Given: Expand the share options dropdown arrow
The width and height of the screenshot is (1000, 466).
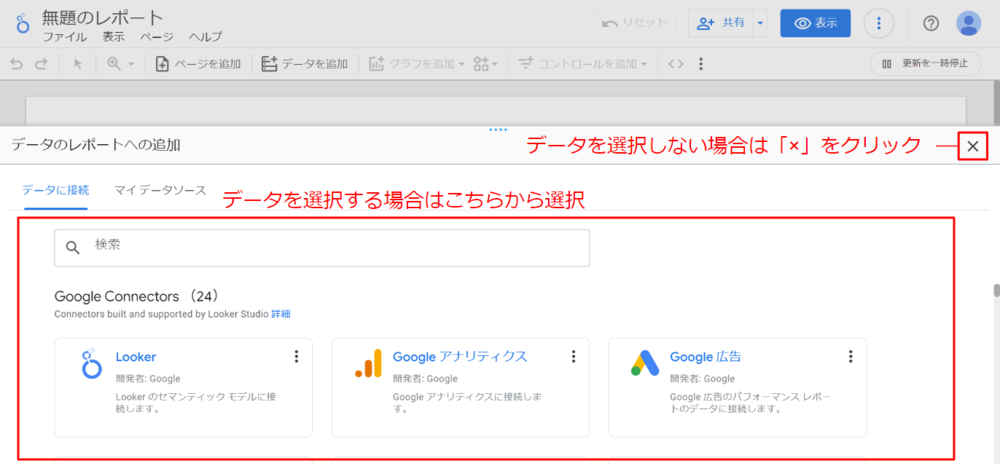Looking at the screenshot, I should [x=760, y=23].
